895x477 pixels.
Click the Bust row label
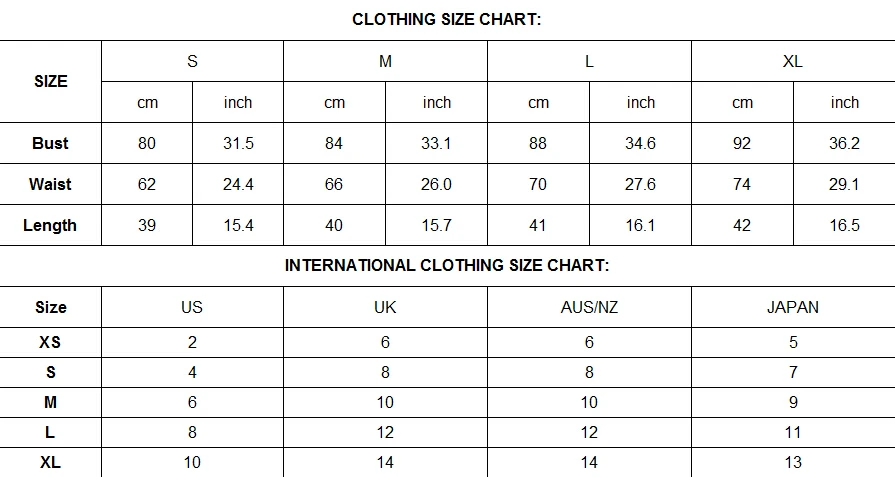coord(50,143)
